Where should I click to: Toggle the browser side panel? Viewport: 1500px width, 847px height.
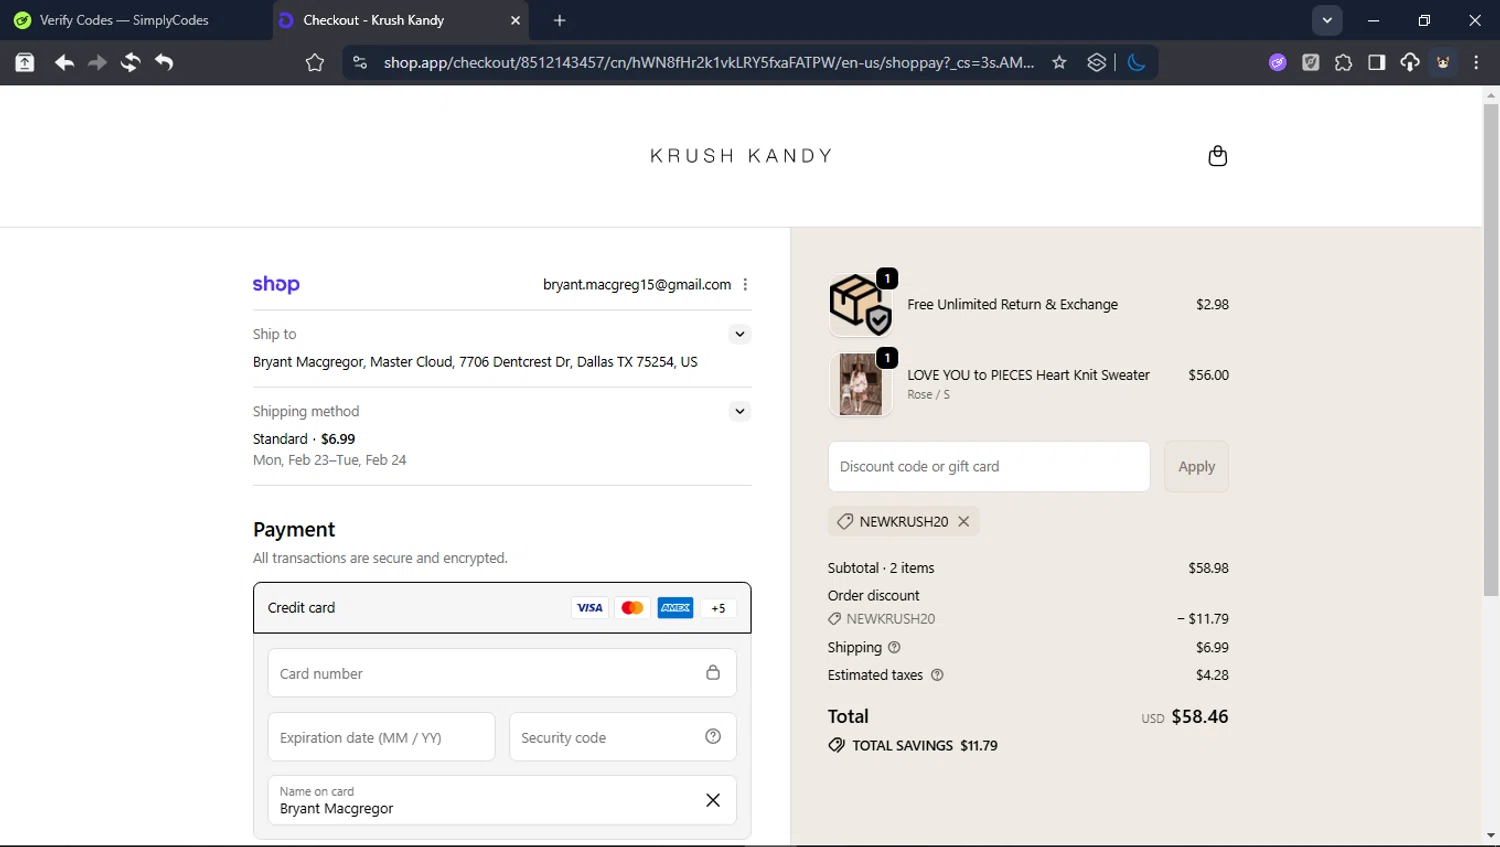[x=1376, y=62]
